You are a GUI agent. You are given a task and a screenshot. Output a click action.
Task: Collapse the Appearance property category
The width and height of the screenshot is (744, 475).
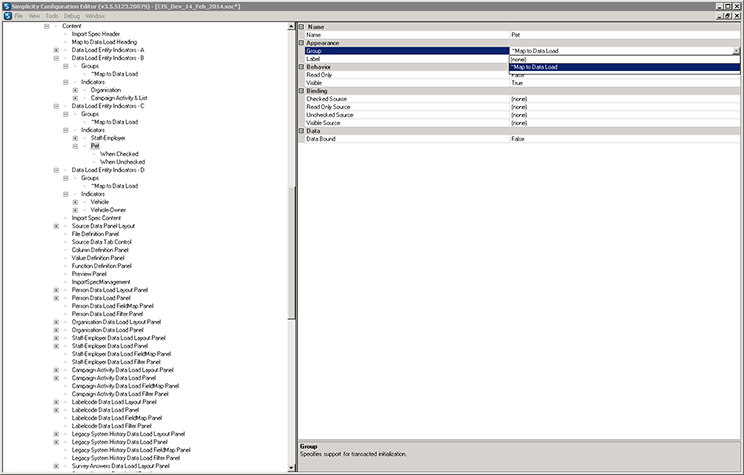coord(301,43)
